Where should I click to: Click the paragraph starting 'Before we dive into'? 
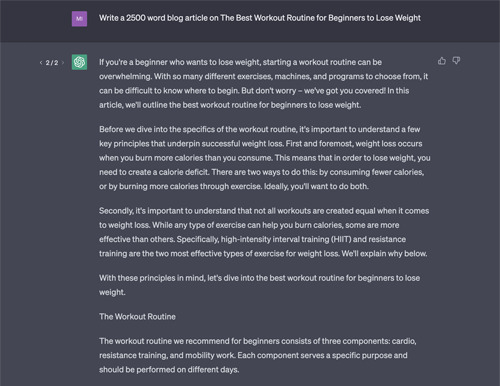pos(265,158)
